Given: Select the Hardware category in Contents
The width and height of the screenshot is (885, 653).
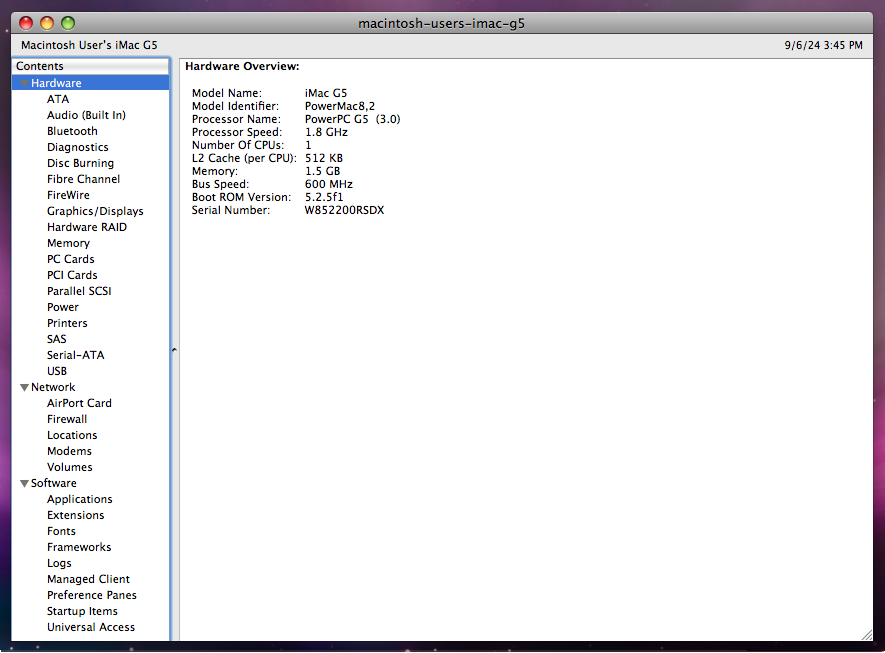Looking at the screenshot, I should (90, 83).
